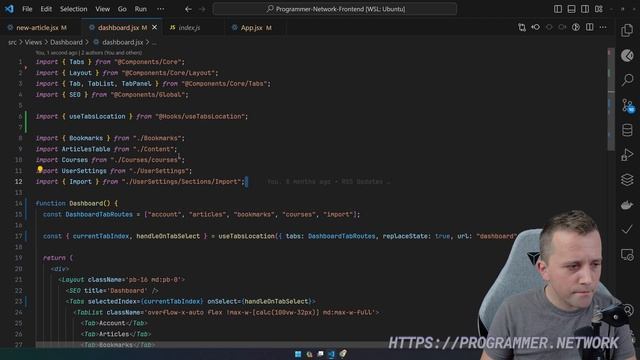Customize layout icon in title bar

tap(598, 9)
